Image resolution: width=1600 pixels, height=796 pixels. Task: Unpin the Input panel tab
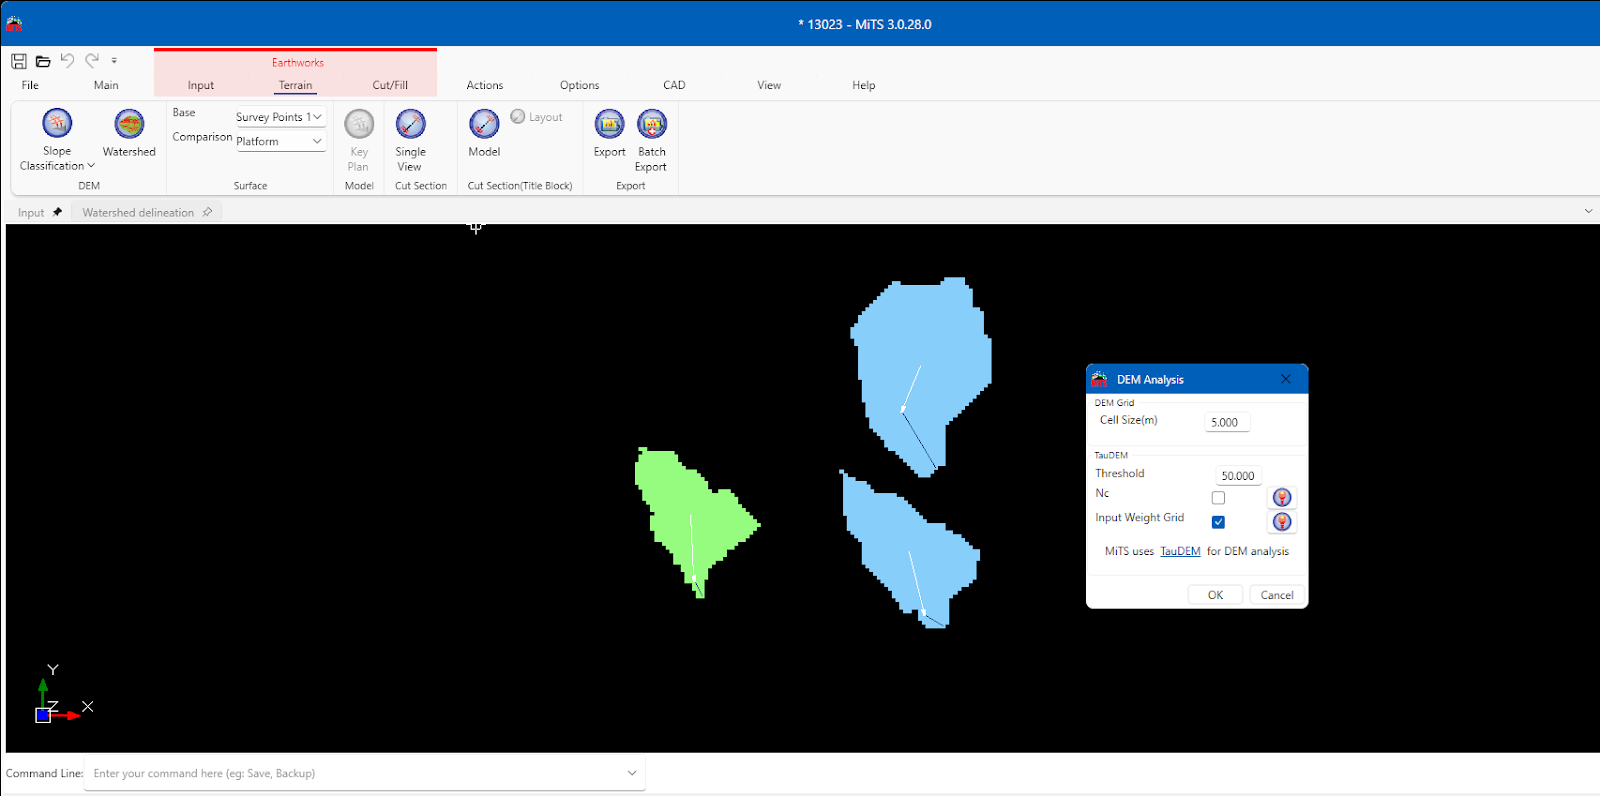57,212
